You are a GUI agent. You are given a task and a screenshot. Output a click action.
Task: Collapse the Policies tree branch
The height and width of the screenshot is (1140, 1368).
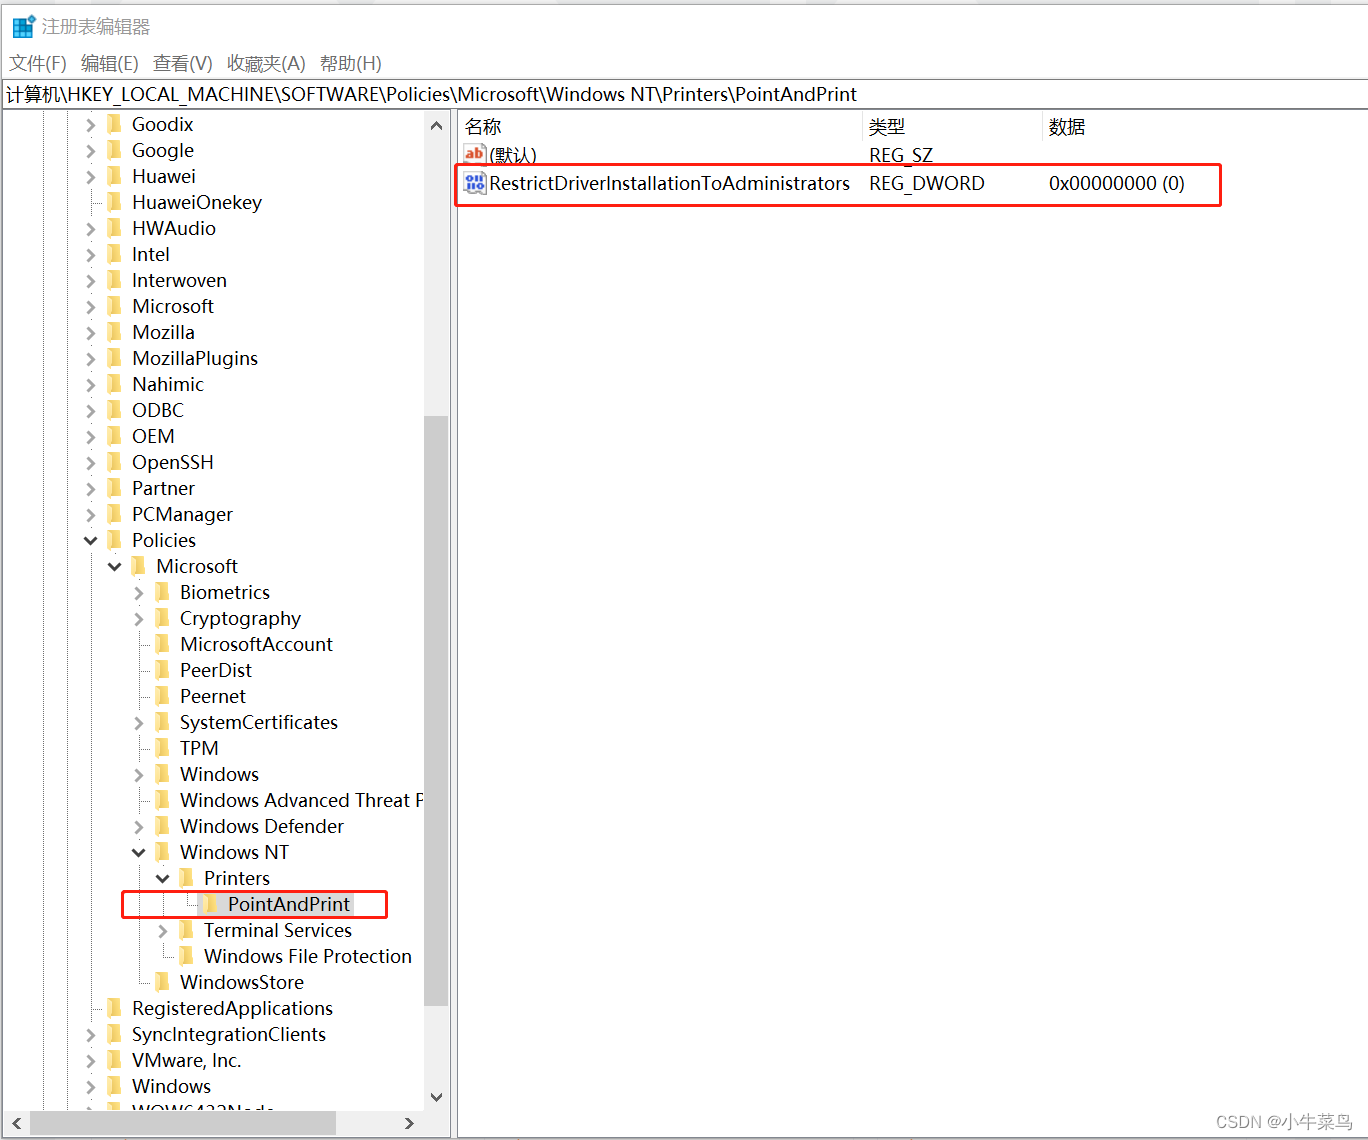90,539
